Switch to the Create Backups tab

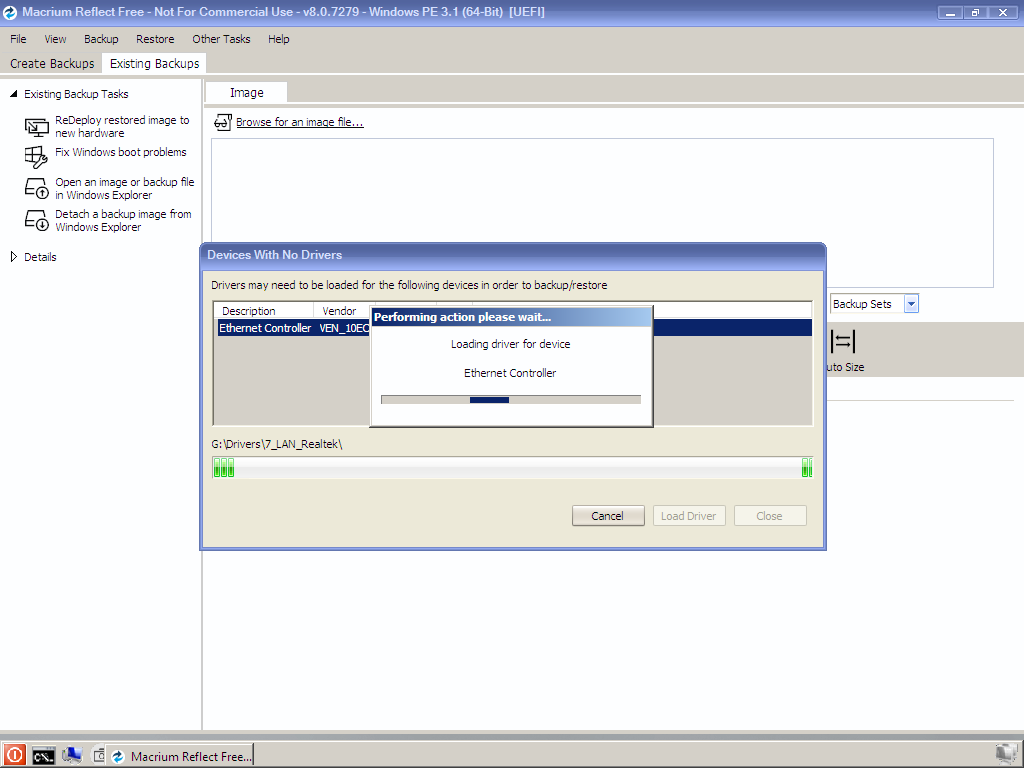pos(52,63)
